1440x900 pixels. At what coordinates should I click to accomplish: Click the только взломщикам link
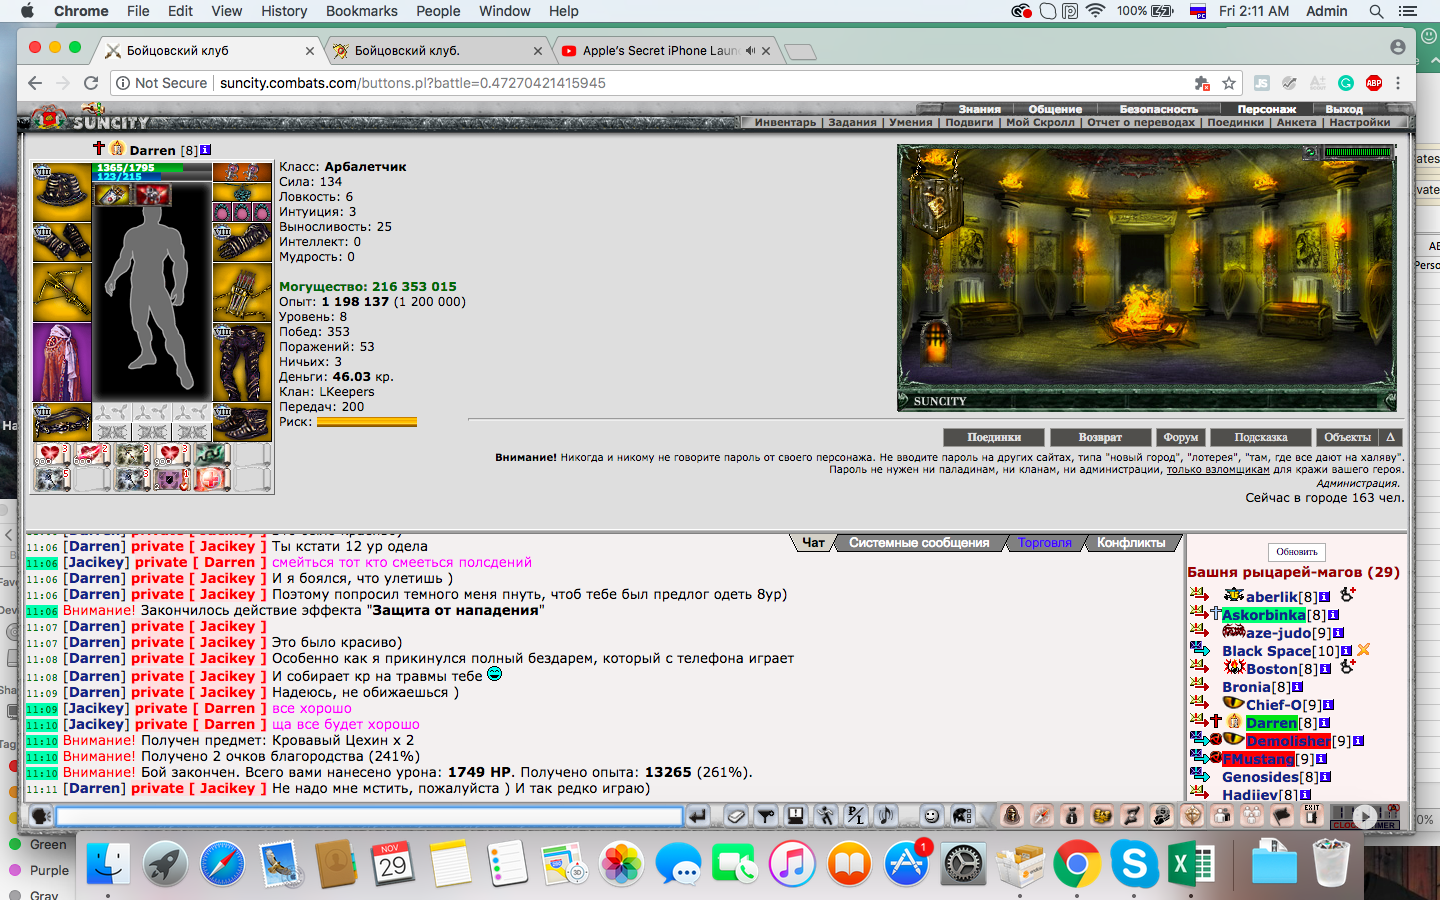pos(1217,469)
